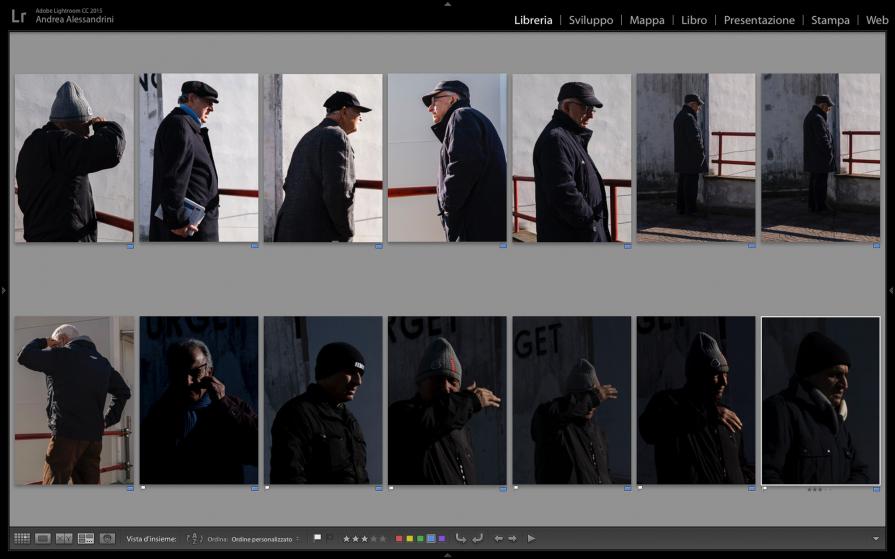895x559 pixels.
Task: Open Compare view (XY) icon
Action: 64,538
